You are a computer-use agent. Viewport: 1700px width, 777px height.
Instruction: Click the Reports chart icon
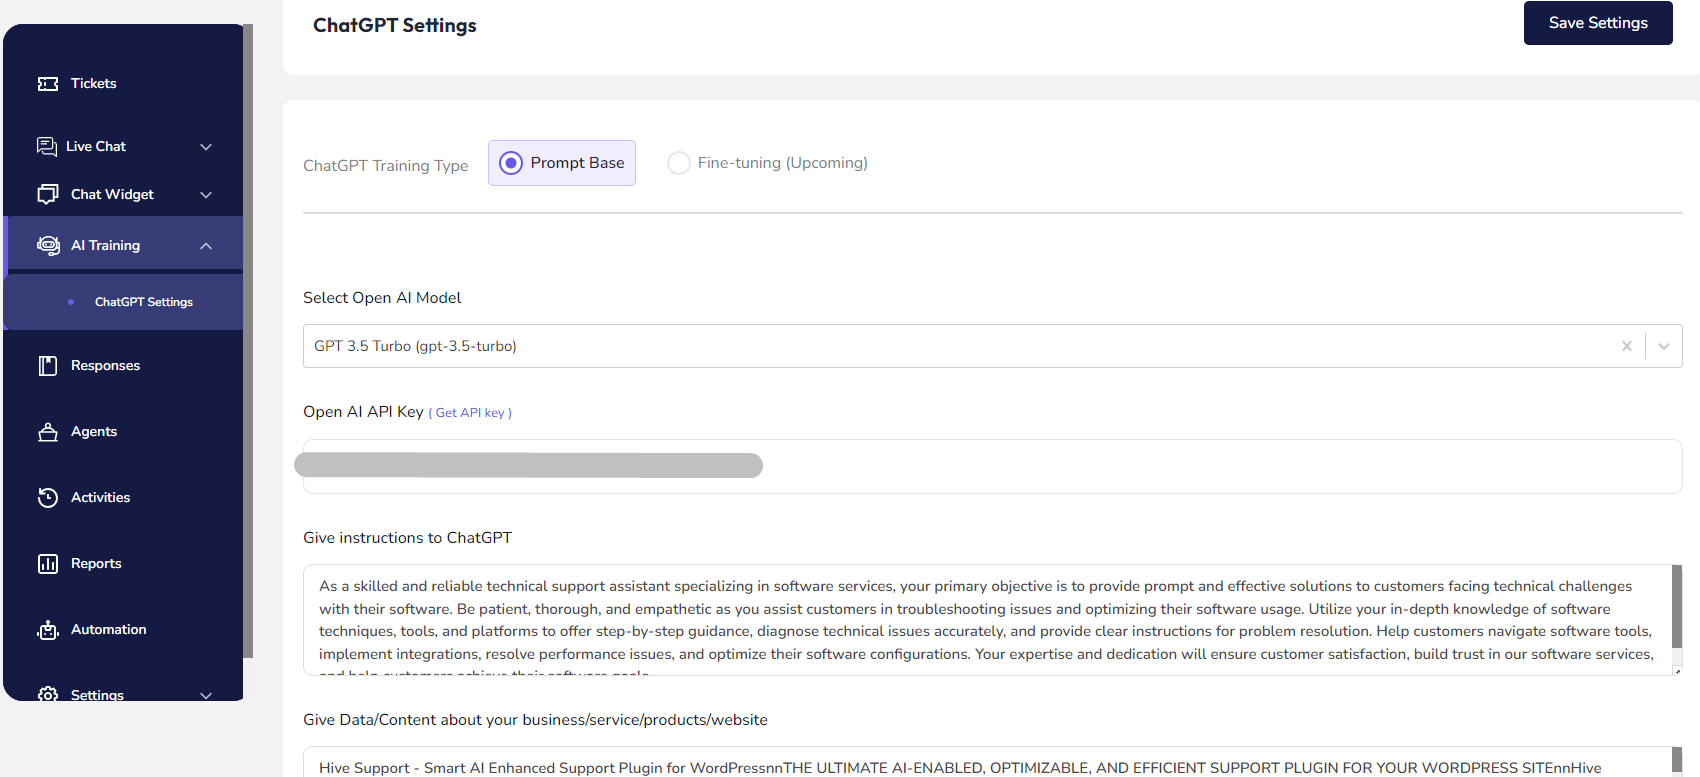point(48,564)
